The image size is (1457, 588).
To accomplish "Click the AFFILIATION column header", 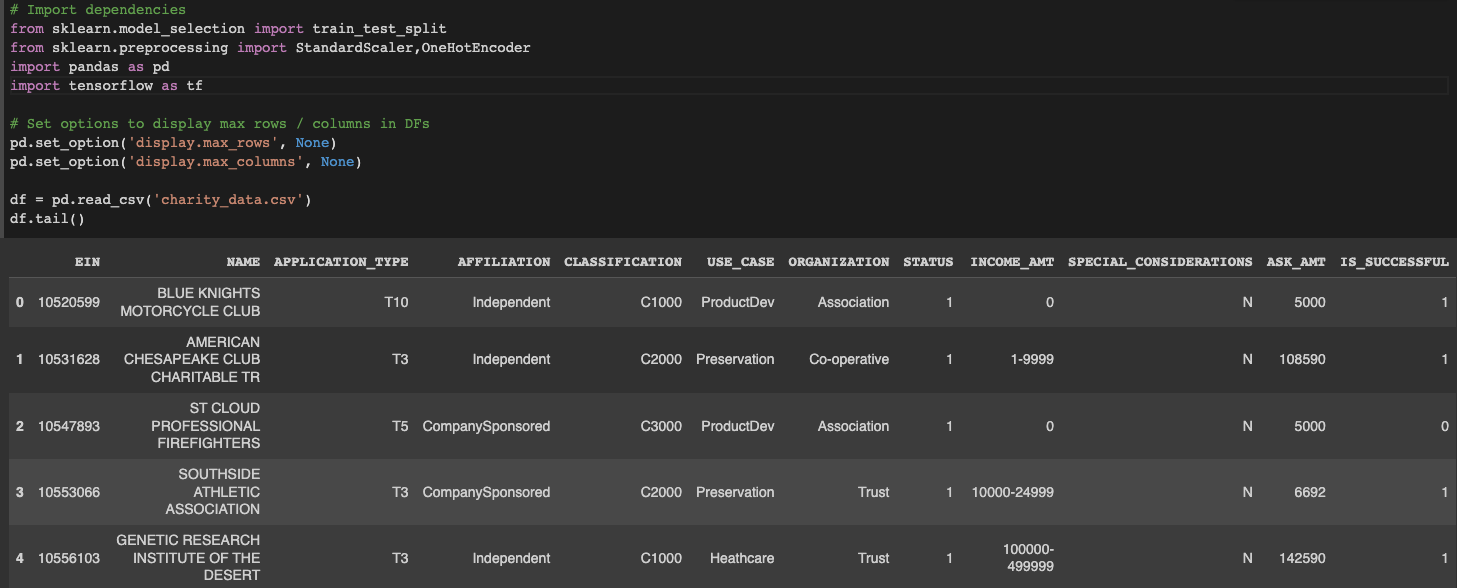I will [504, 262].
